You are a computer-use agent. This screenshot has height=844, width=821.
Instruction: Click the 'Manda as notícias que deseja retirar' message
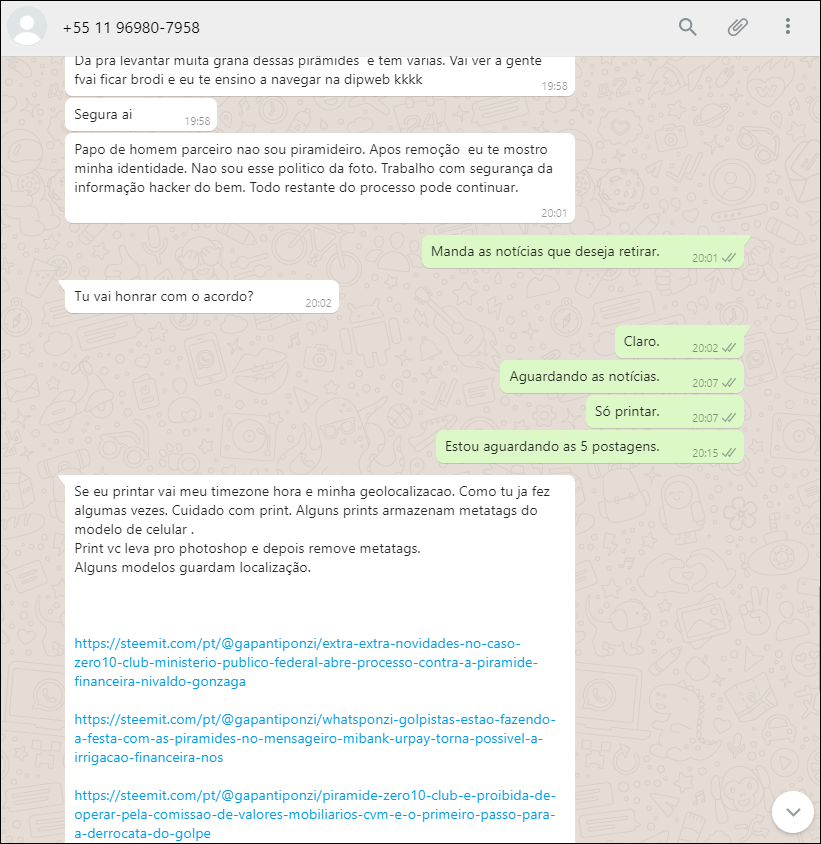(583, 252)
